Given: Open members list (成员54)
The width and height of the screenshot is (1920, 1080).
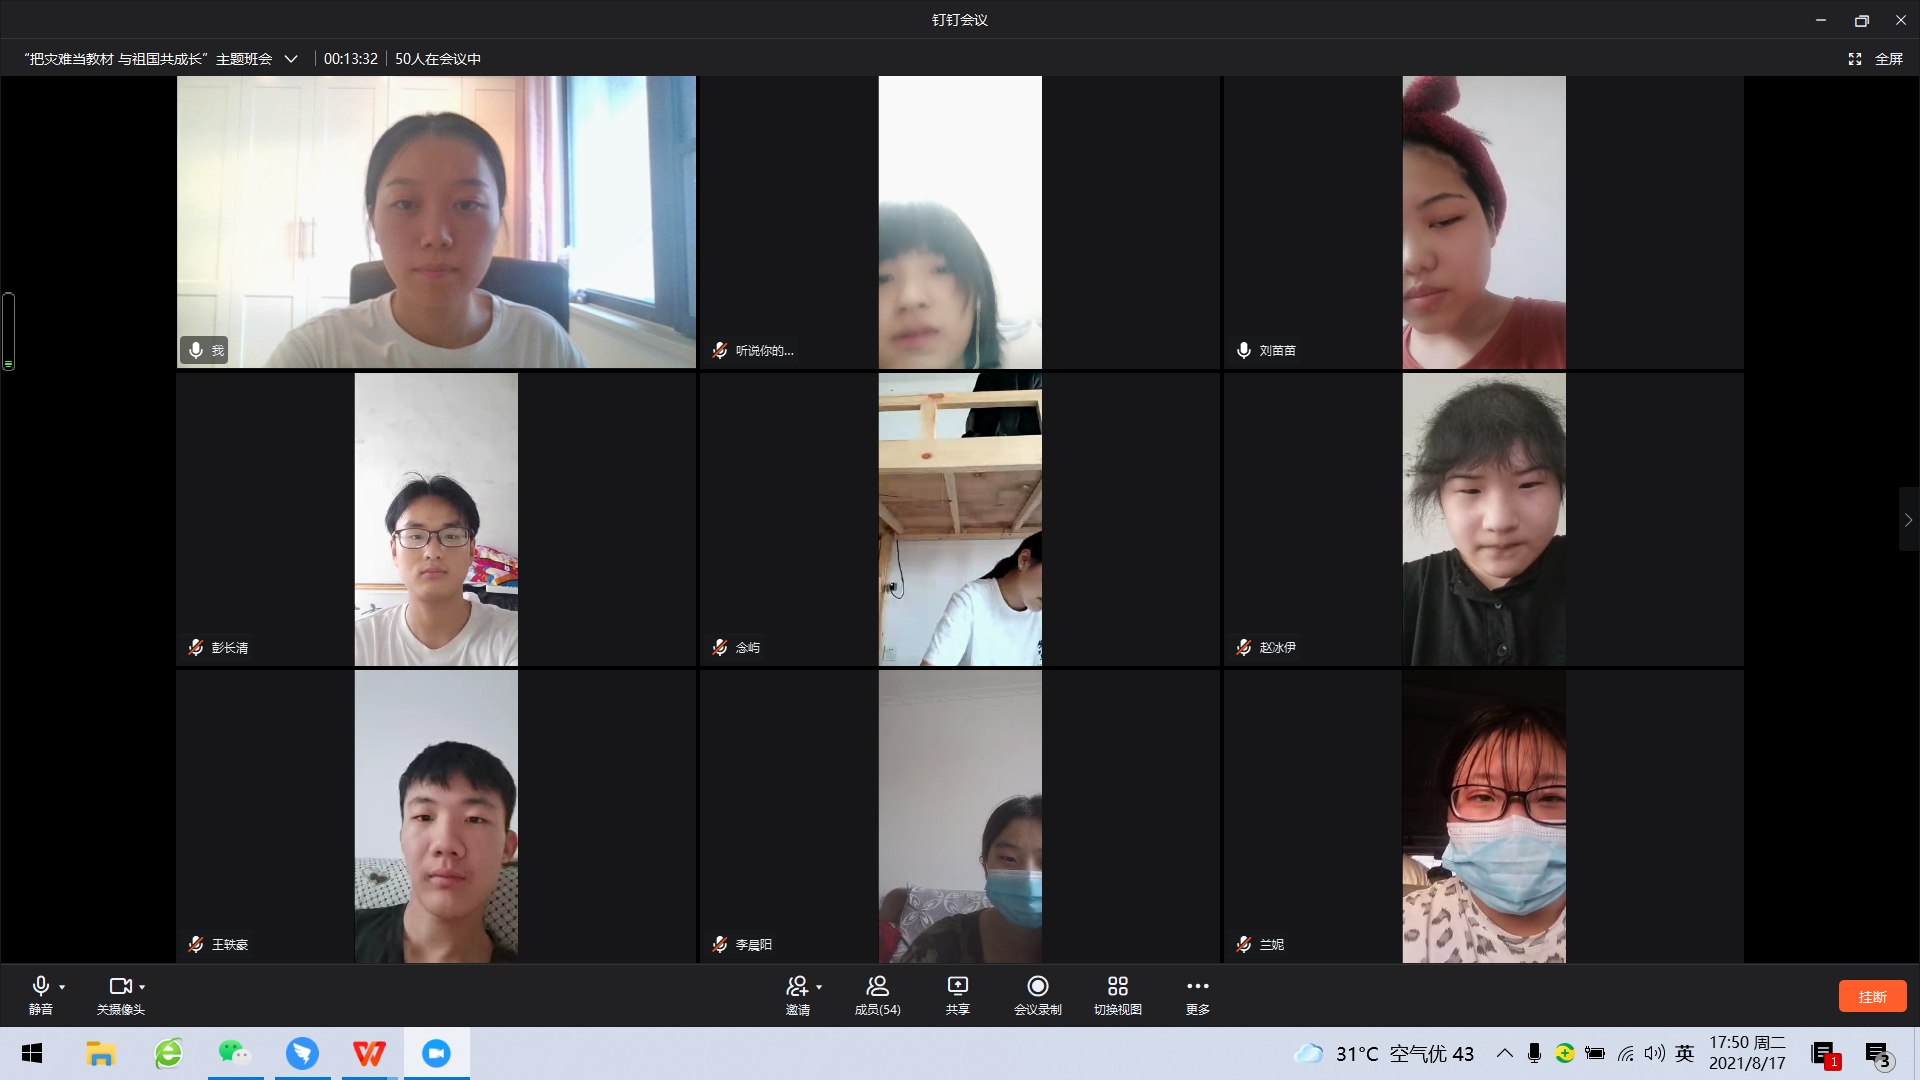Looking at the screenshot, I should (877, 987).
